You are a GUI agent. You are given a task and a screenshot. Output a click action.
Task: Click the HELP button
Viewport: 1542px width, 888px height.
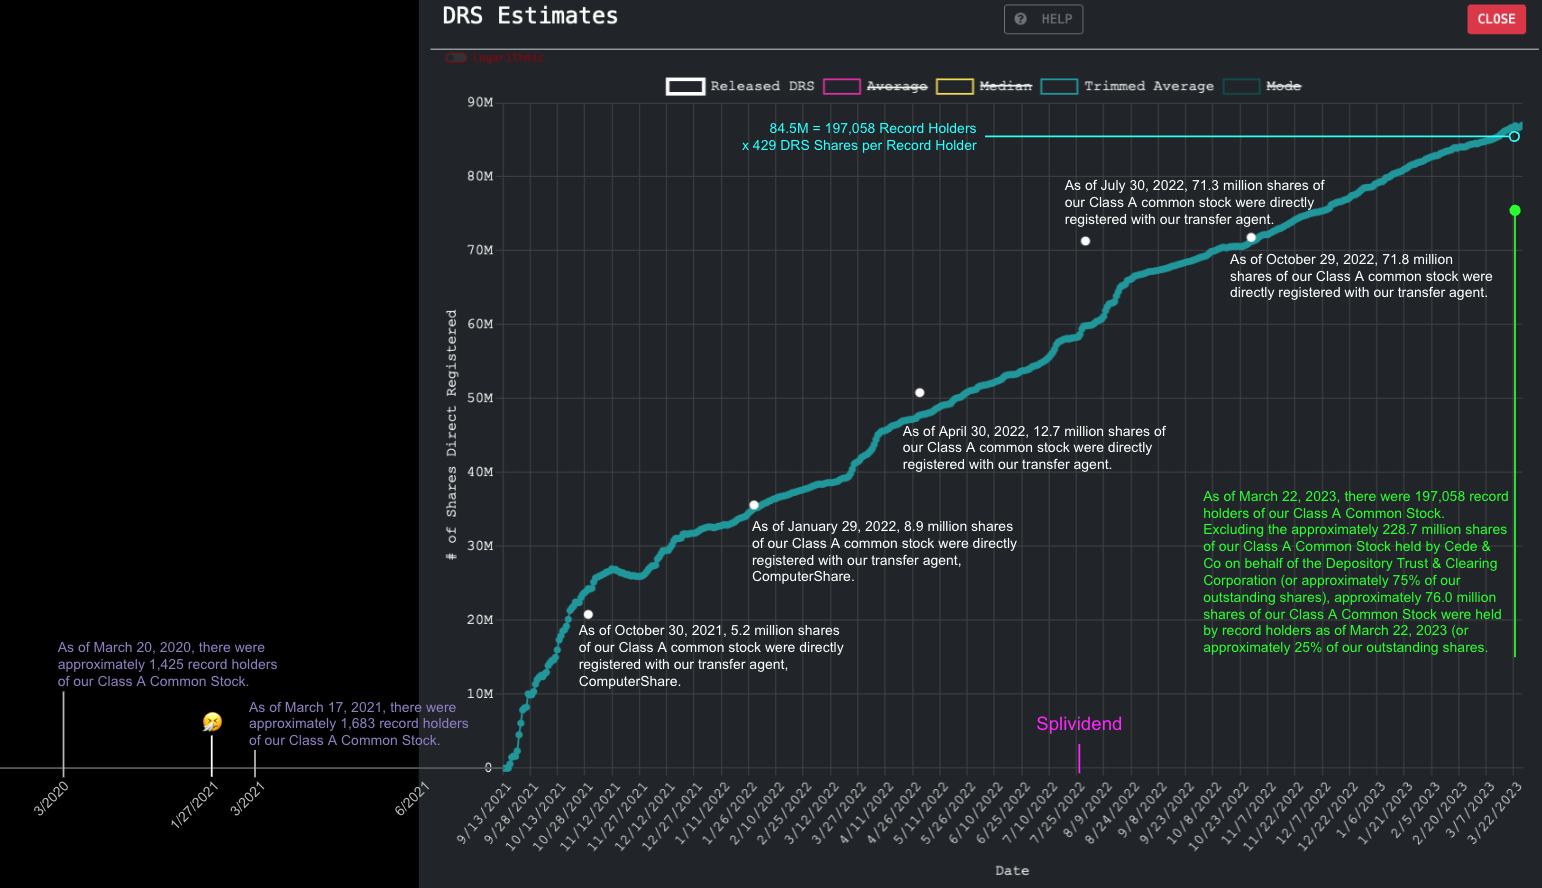(1043, 19)
